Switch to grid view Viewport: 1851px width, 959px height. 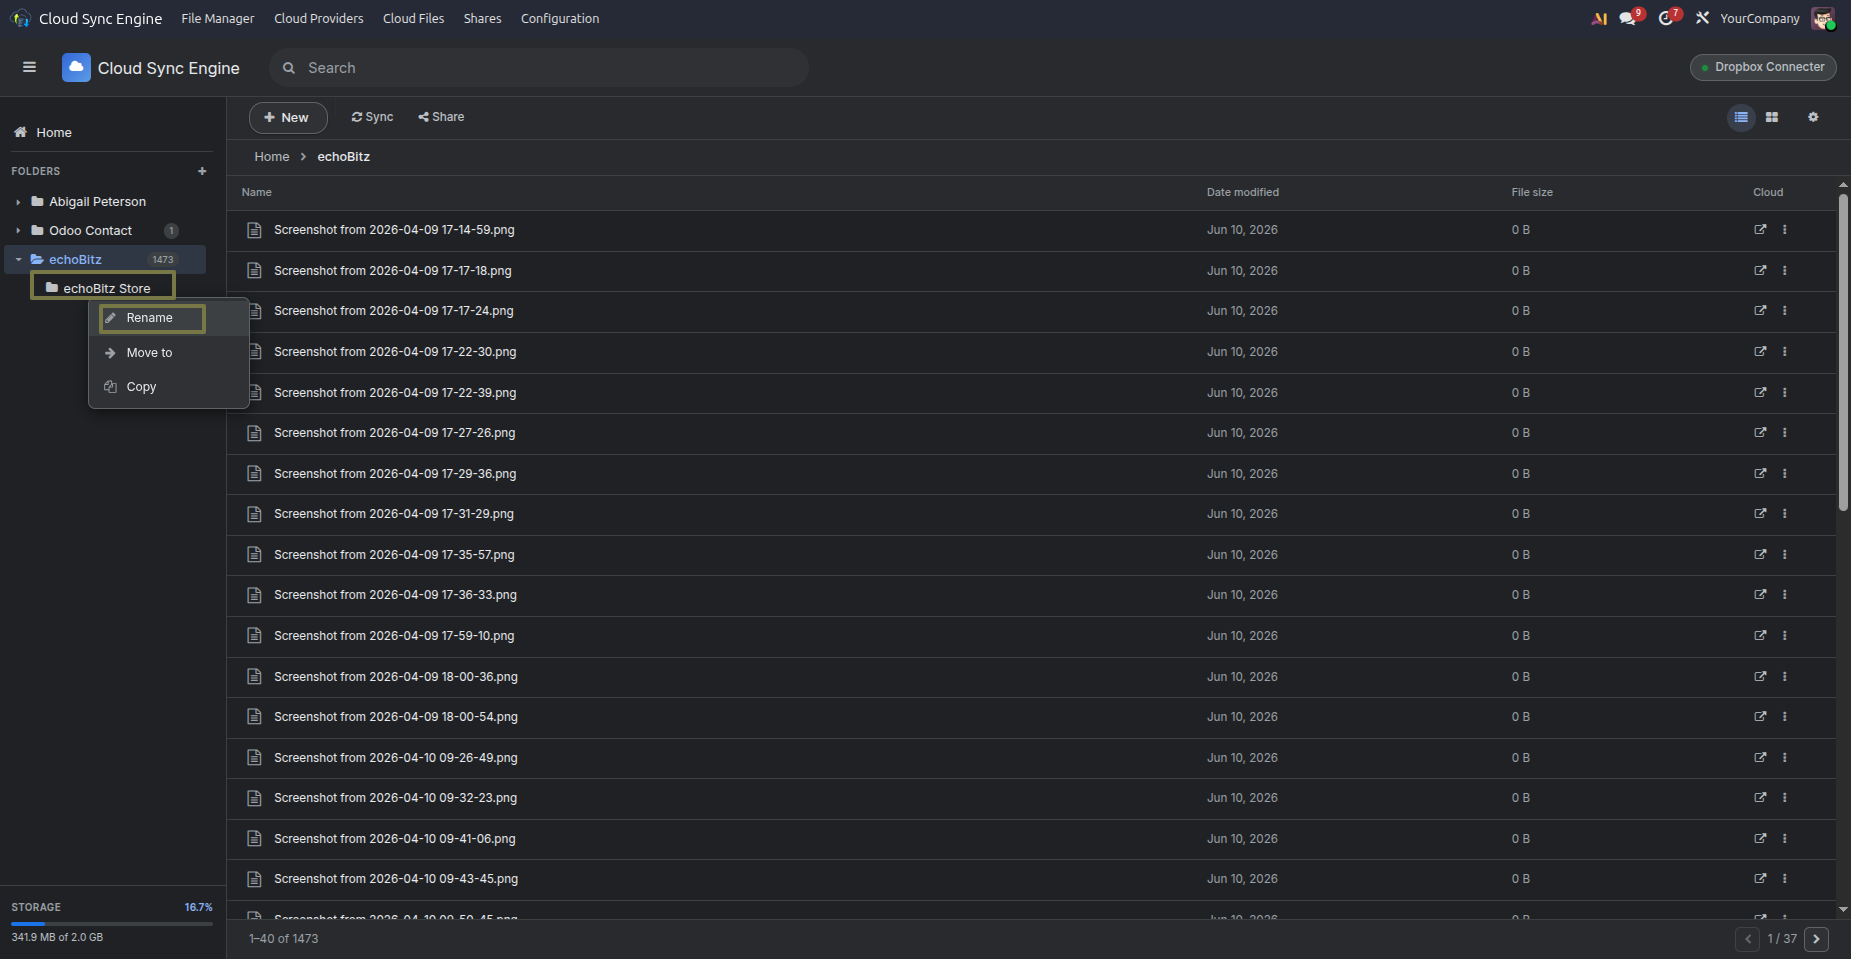[x=1772, y=117]
